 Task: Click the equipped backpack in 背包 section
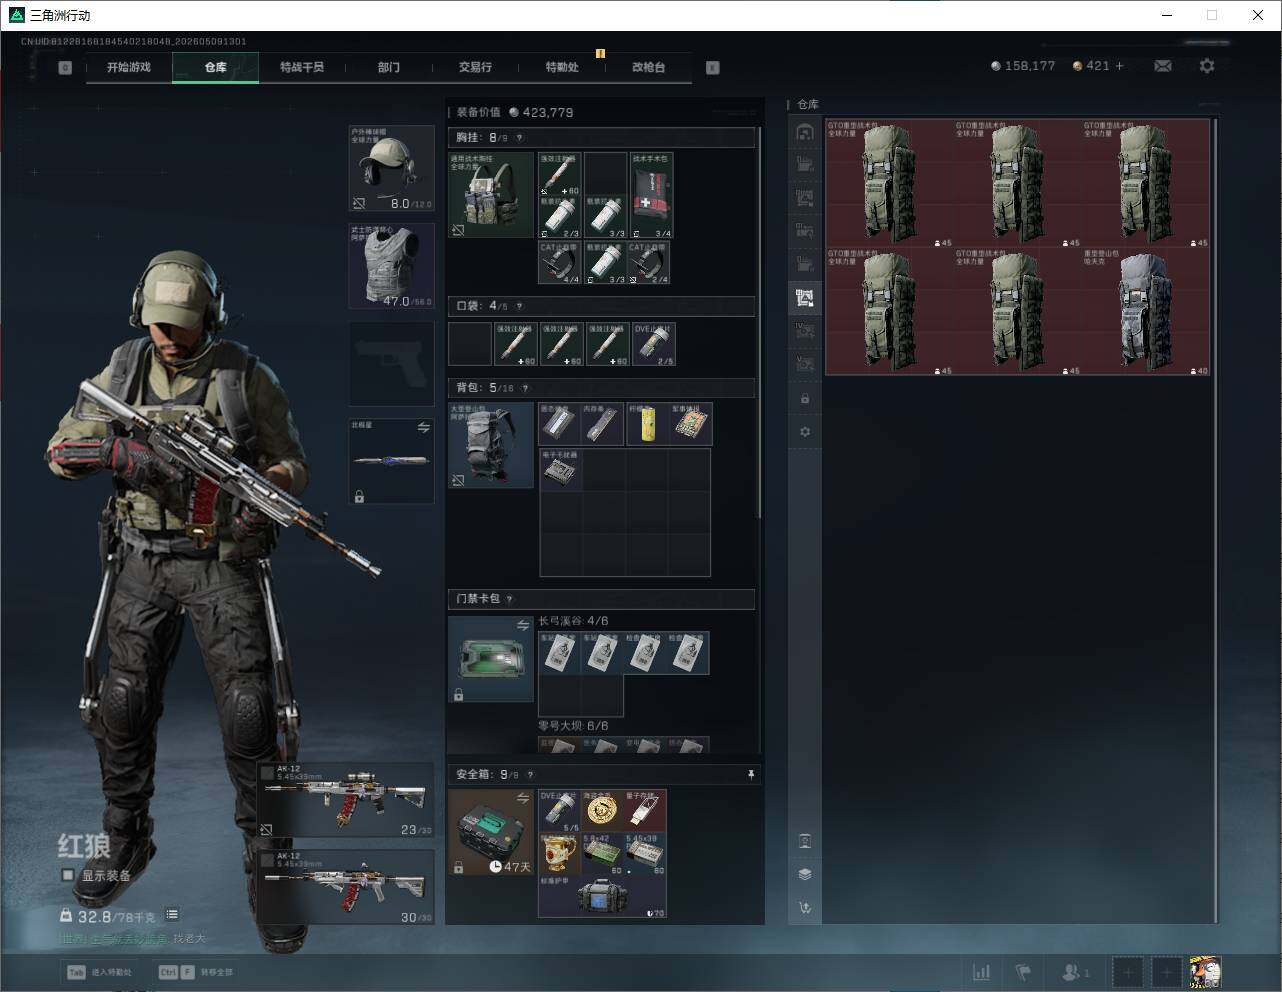[491, 445]
